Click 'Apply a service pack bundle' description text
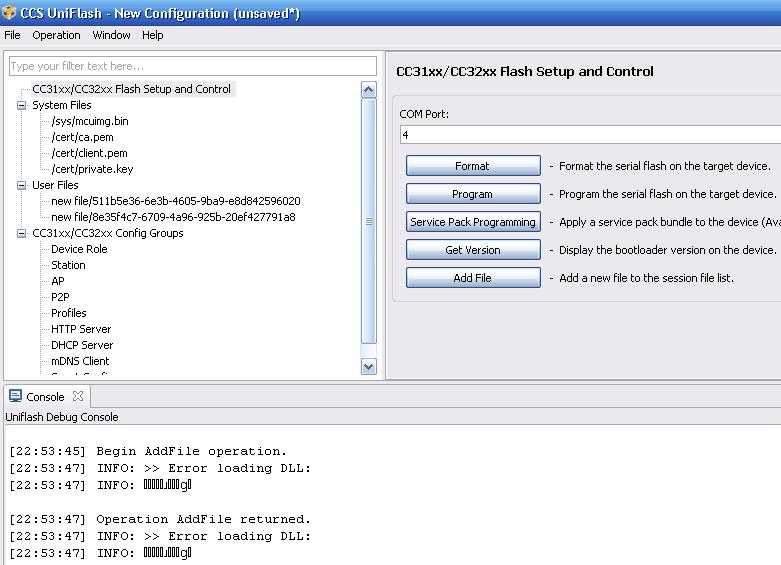This screenshot has width=781, height=565. 669,222
